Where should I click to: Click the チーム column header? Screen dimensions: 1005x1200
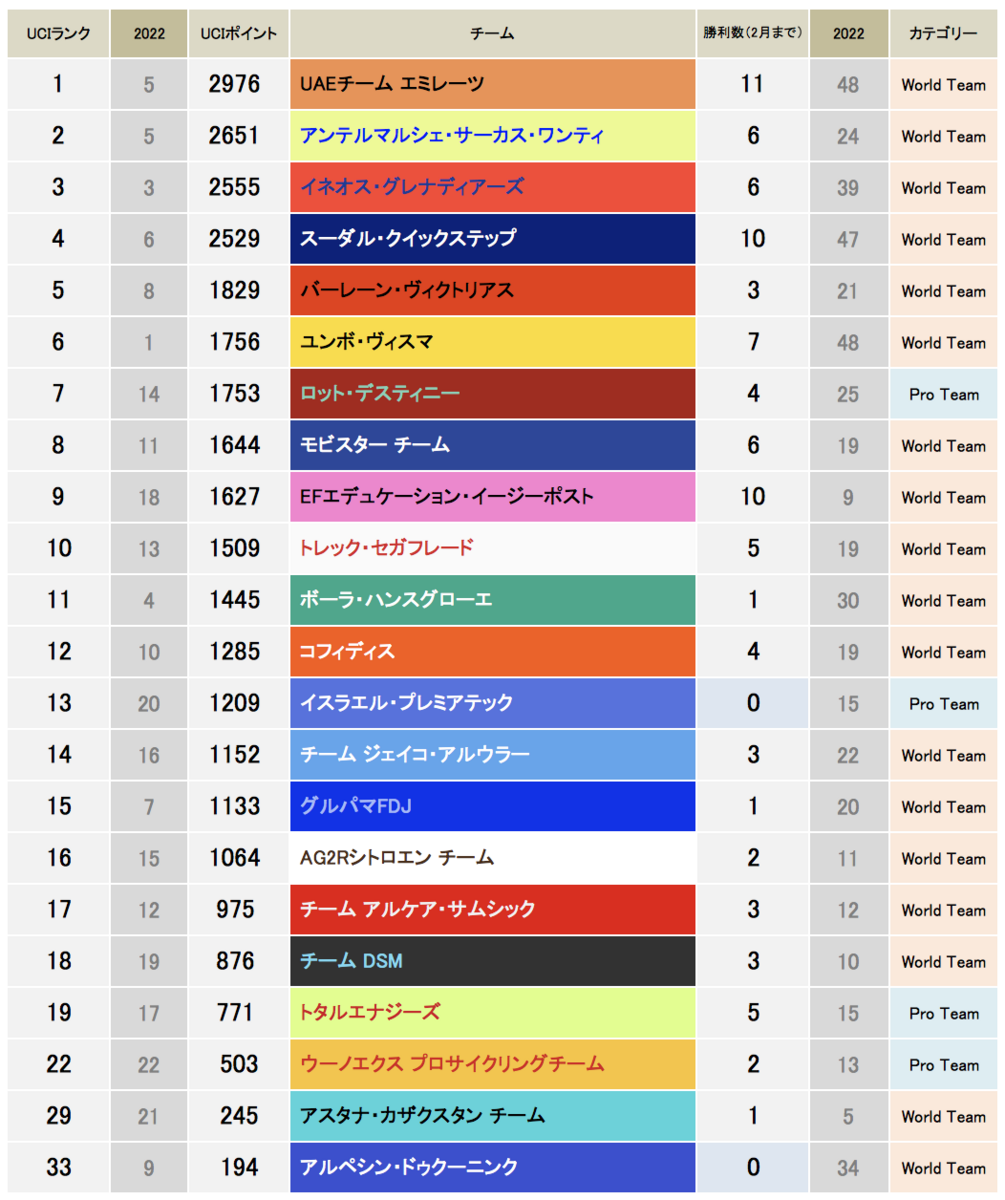click(x=492, y=33)
